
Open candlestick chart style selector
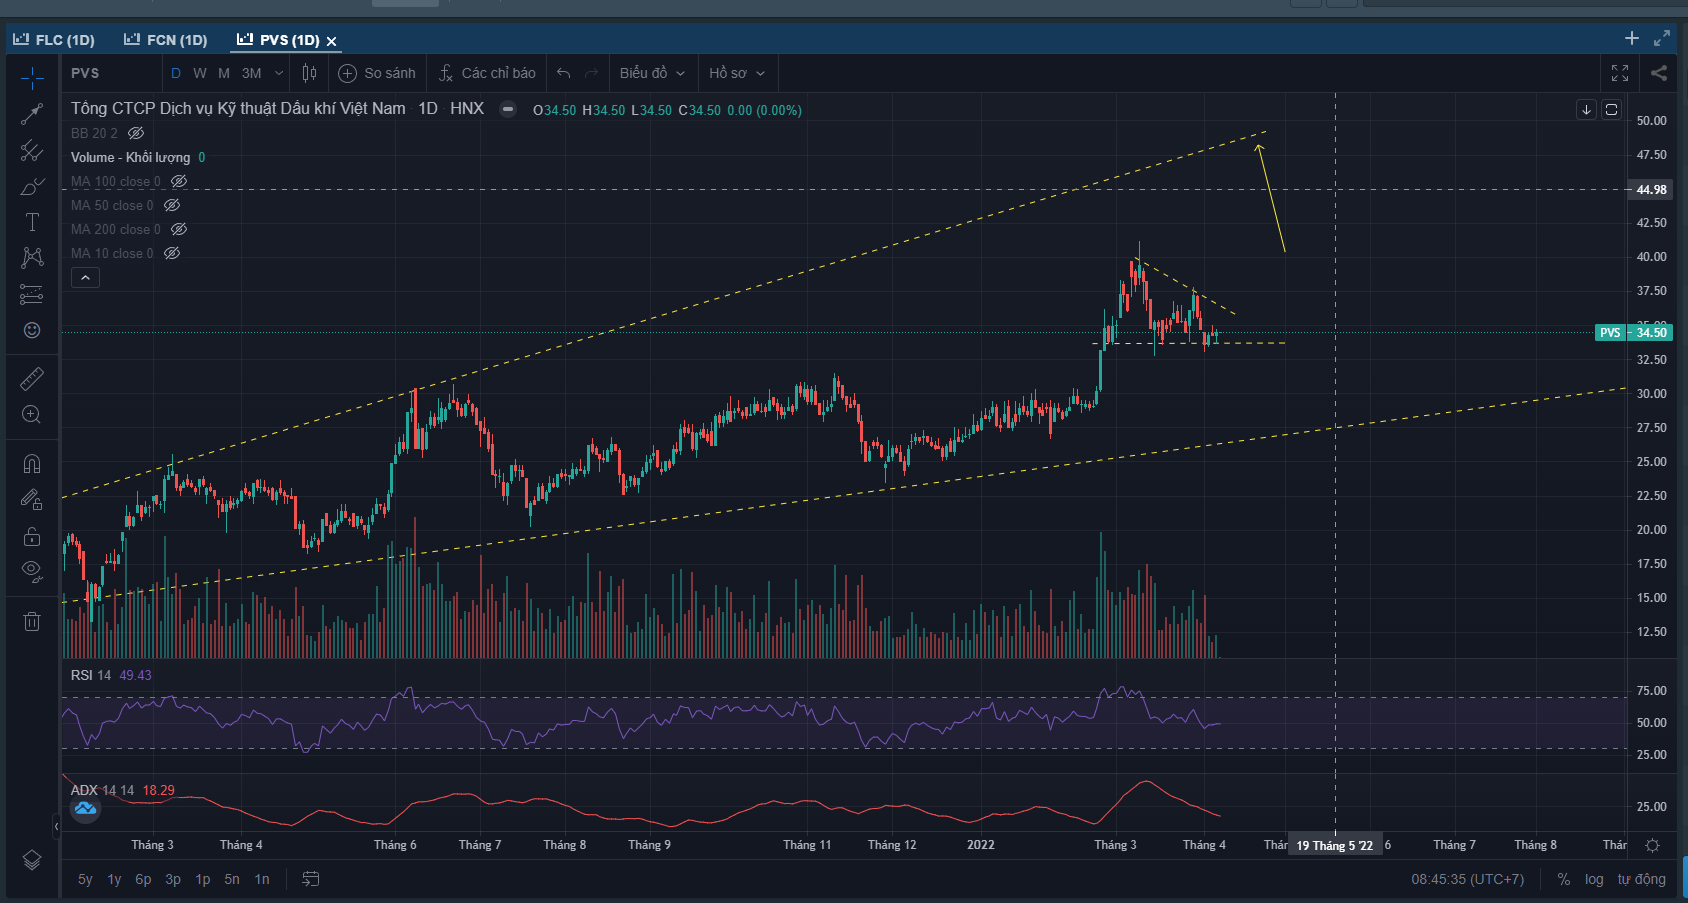coord(310,73)
